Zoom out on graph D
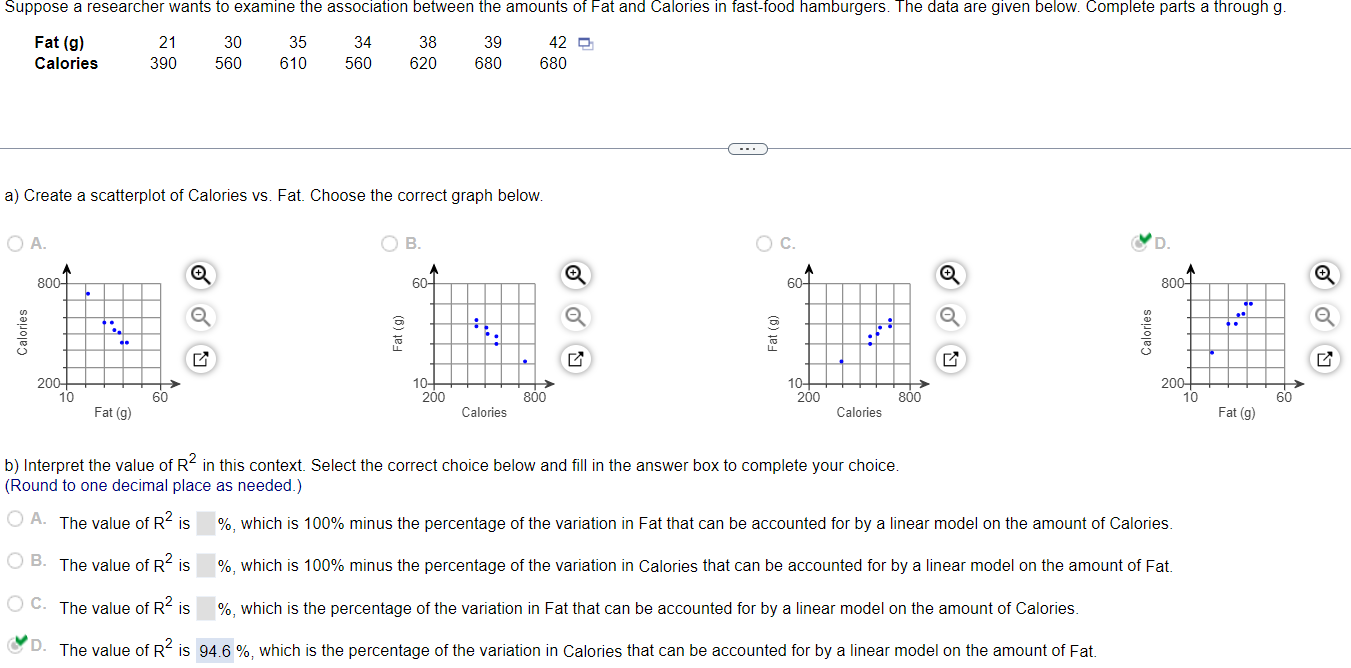The width and height of the screenshot is (1351, 668). (x=1324, y=317)
